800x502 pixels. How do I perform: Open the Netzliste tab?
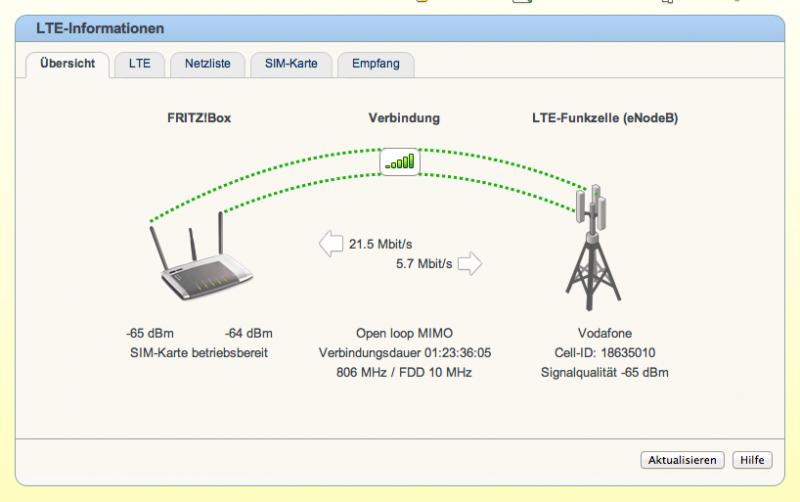point(208,64)
